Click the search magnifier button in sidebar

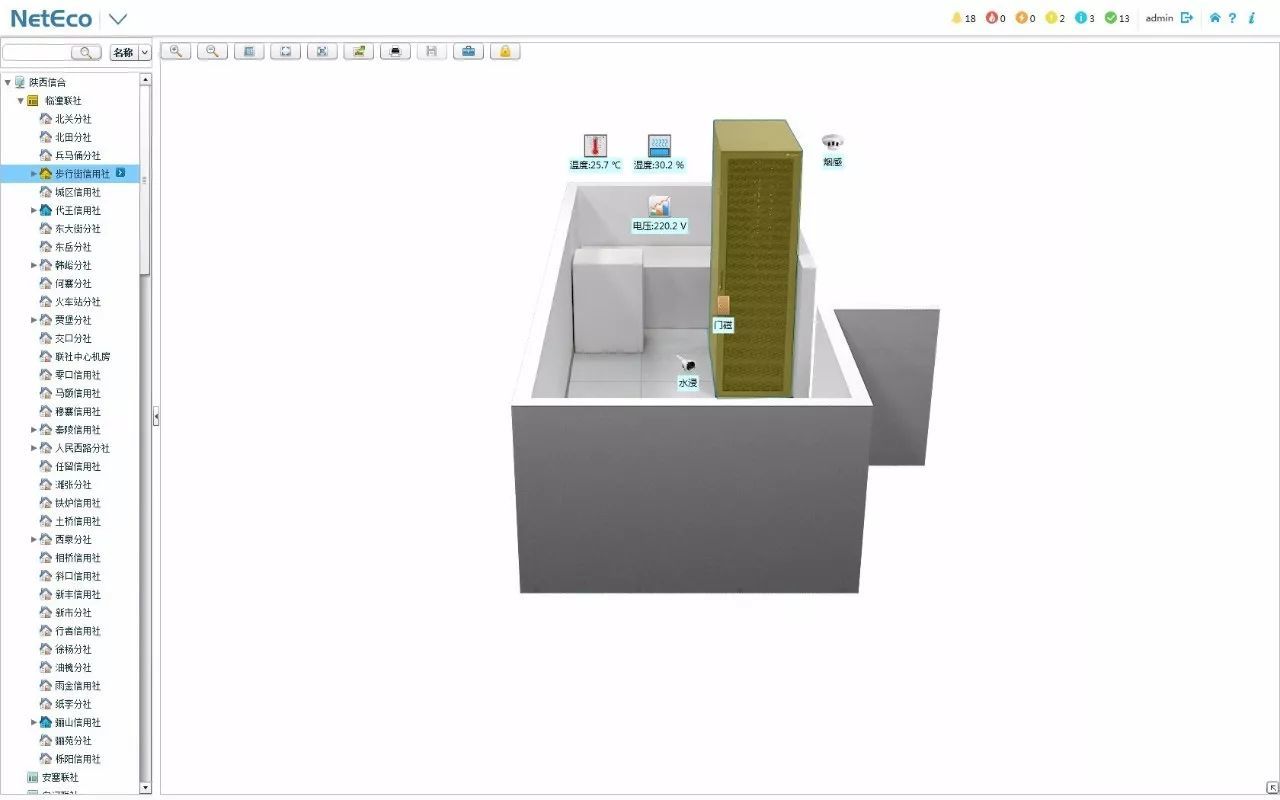coord(86,53)
